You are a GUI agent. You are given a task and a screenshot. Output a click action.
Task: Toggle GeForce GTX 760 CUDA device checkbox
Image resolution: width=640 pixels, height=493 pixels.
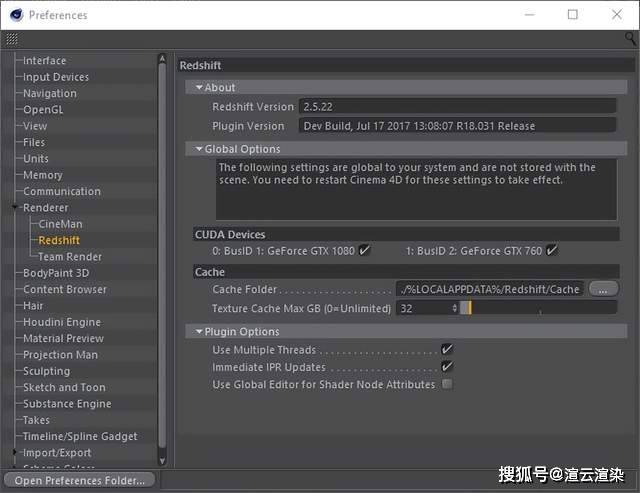(551, 250)
